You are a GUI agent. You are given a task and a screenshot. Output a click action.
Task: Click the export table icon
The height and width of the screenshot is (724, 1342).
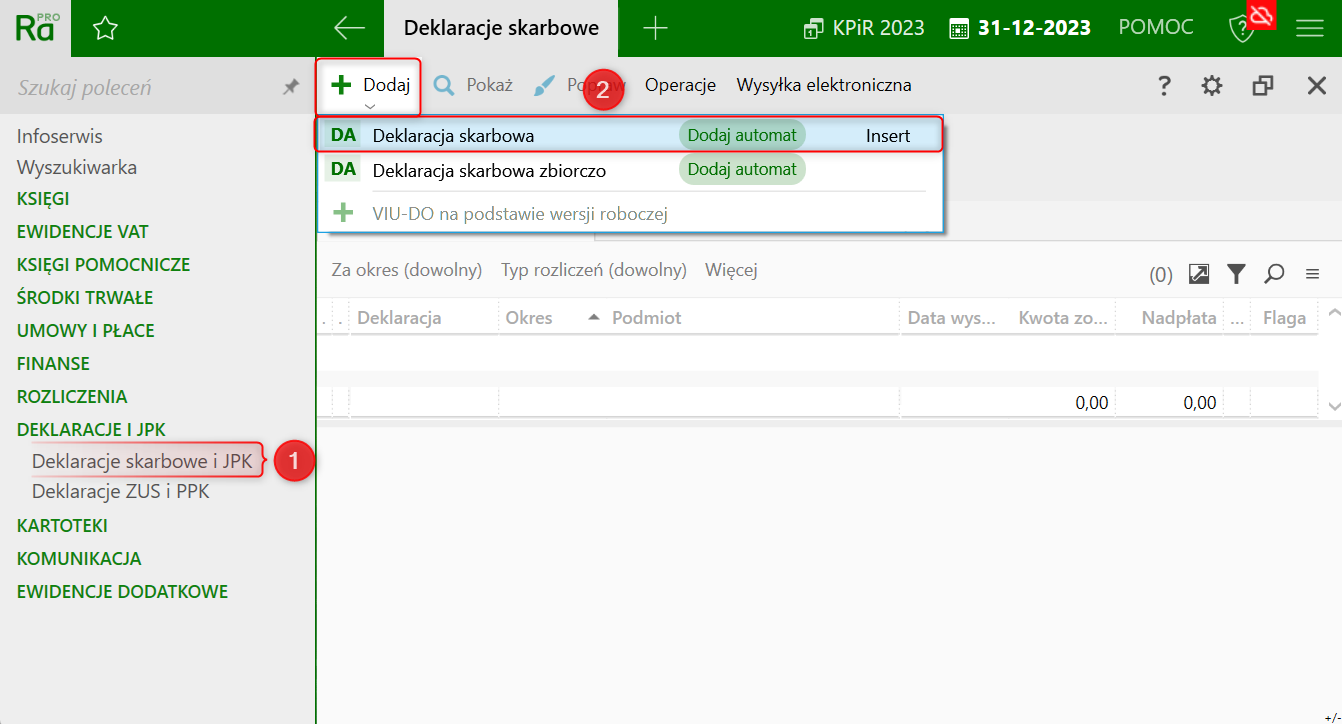1199,273
